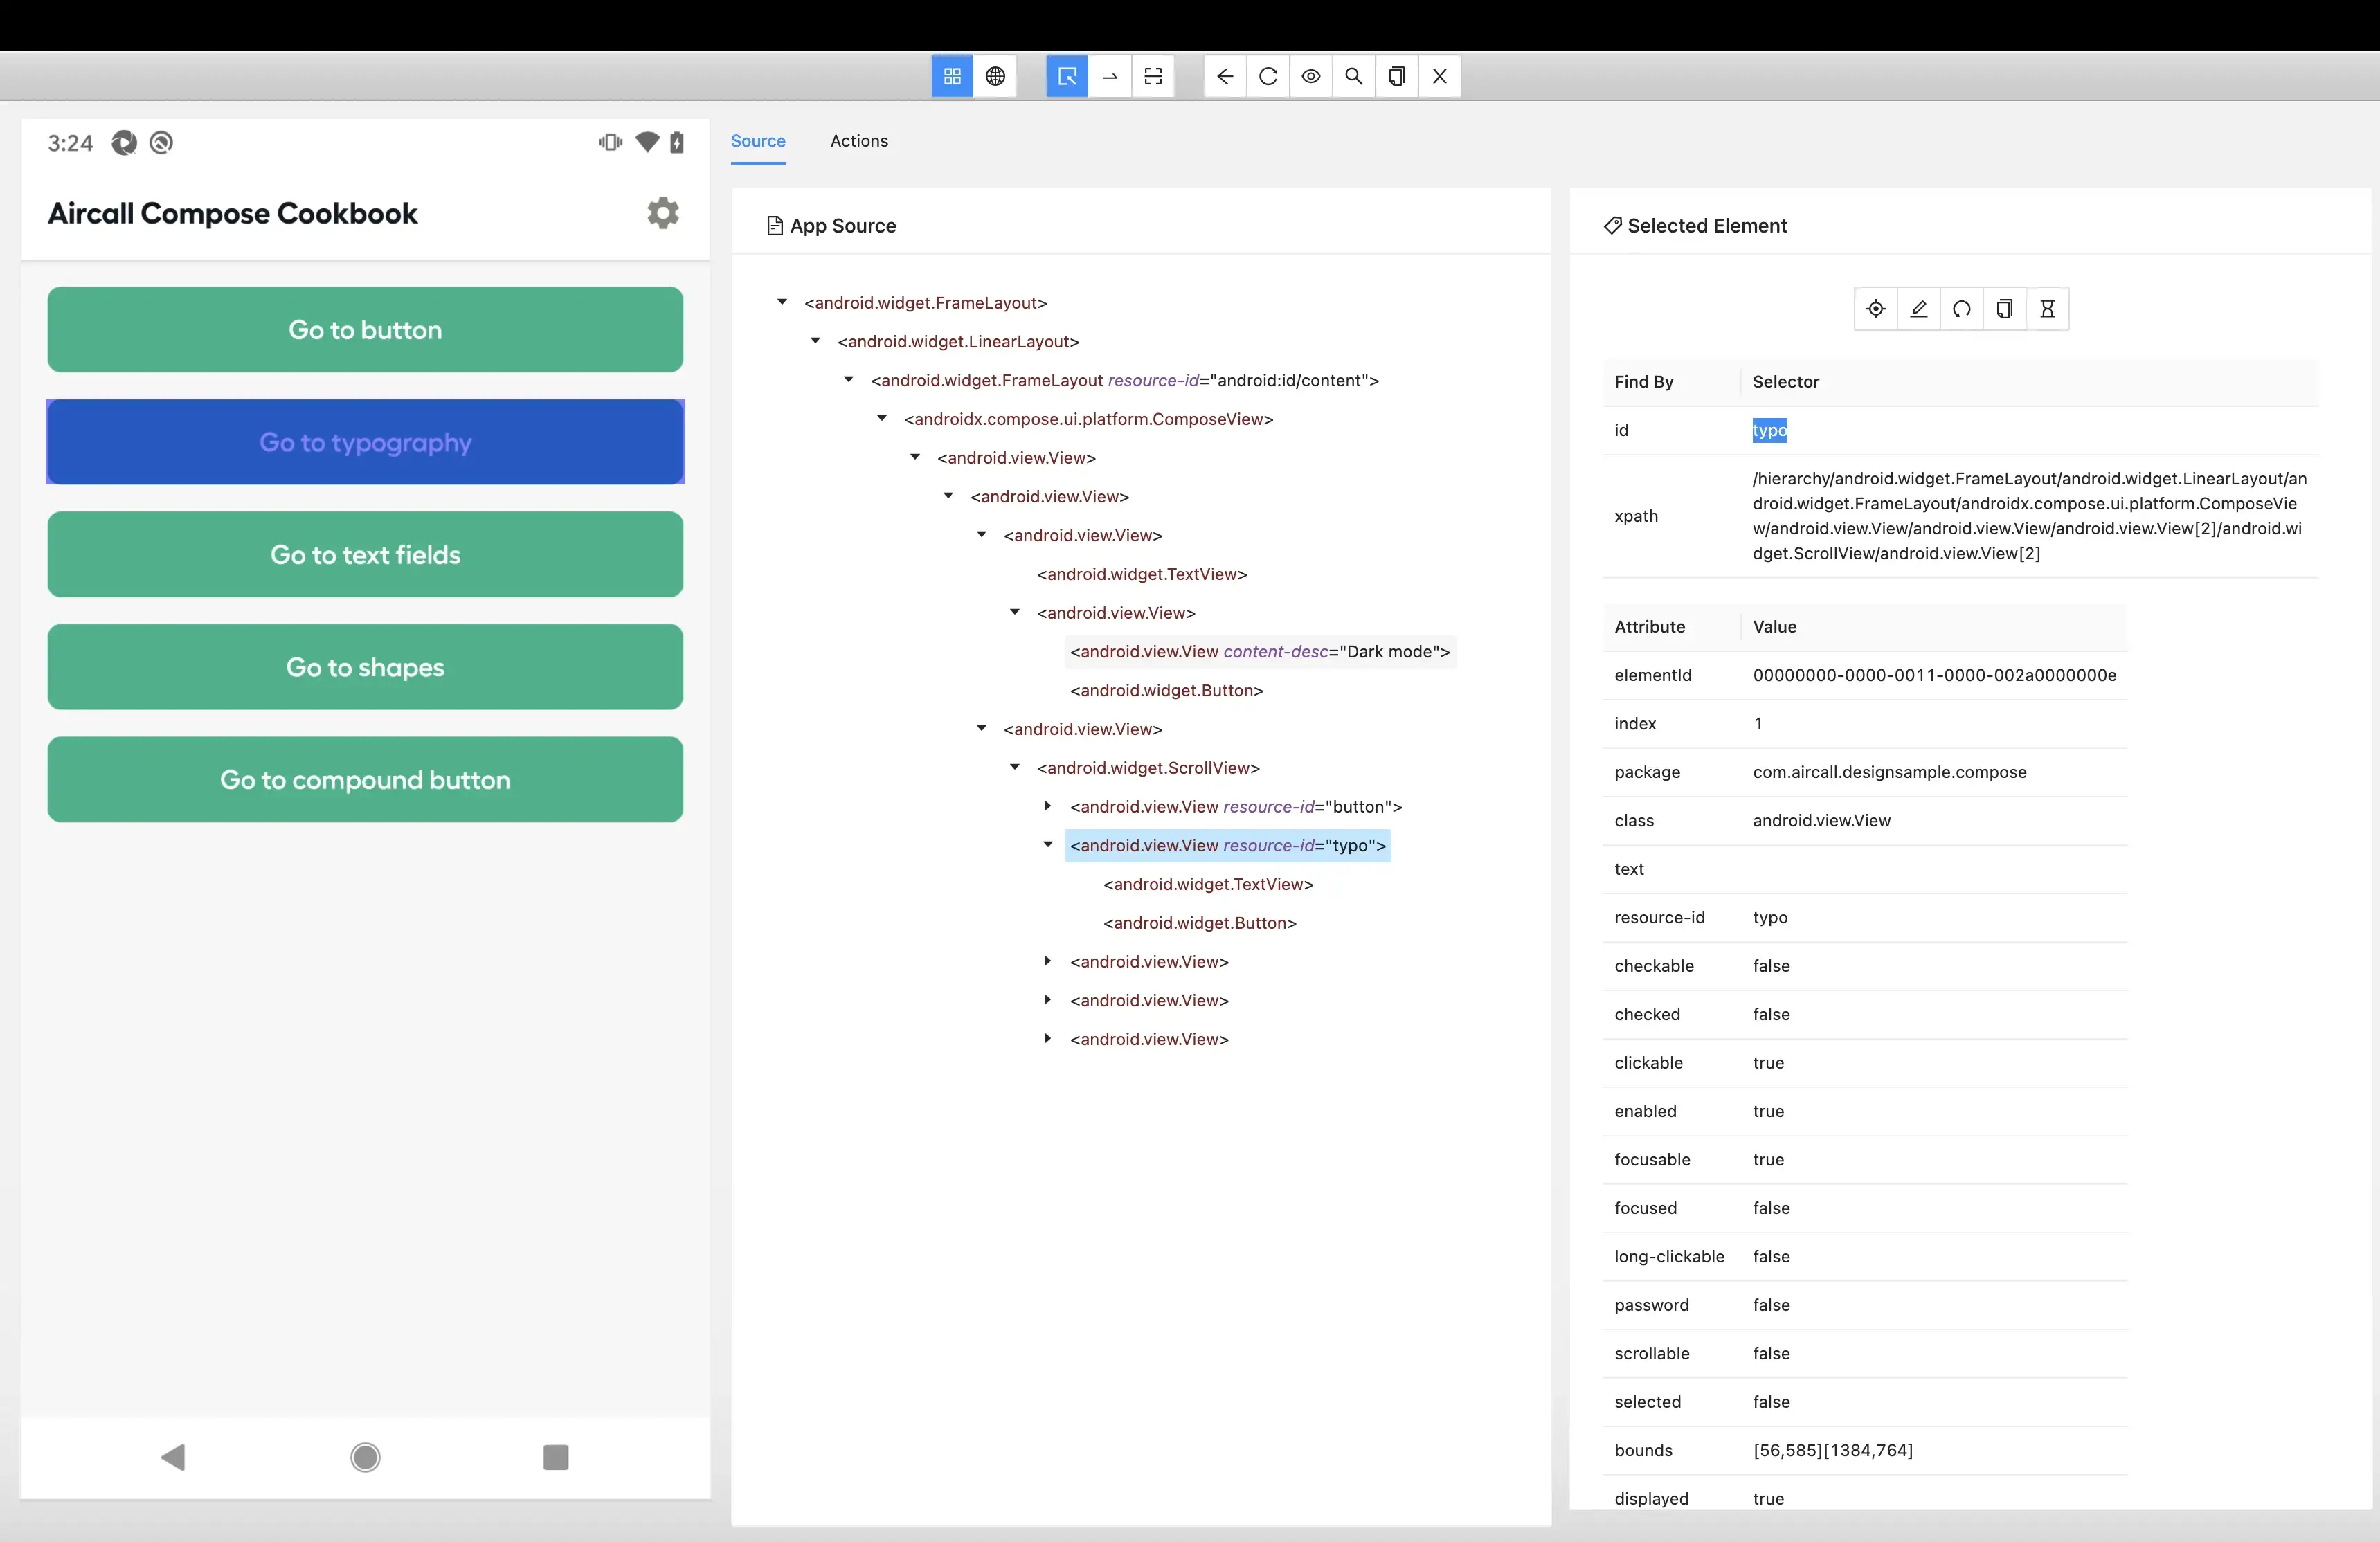The height and width of the screenshot is (1542, 2380).
Task: Click Go to compound button
Action: (365, 780)
